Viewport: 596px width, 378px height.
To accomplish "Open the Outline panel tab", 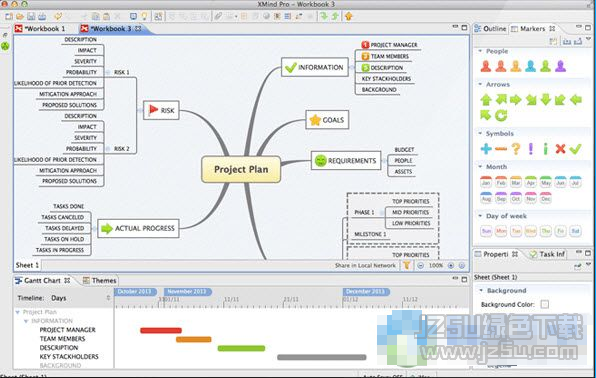I will coord(490,29).
